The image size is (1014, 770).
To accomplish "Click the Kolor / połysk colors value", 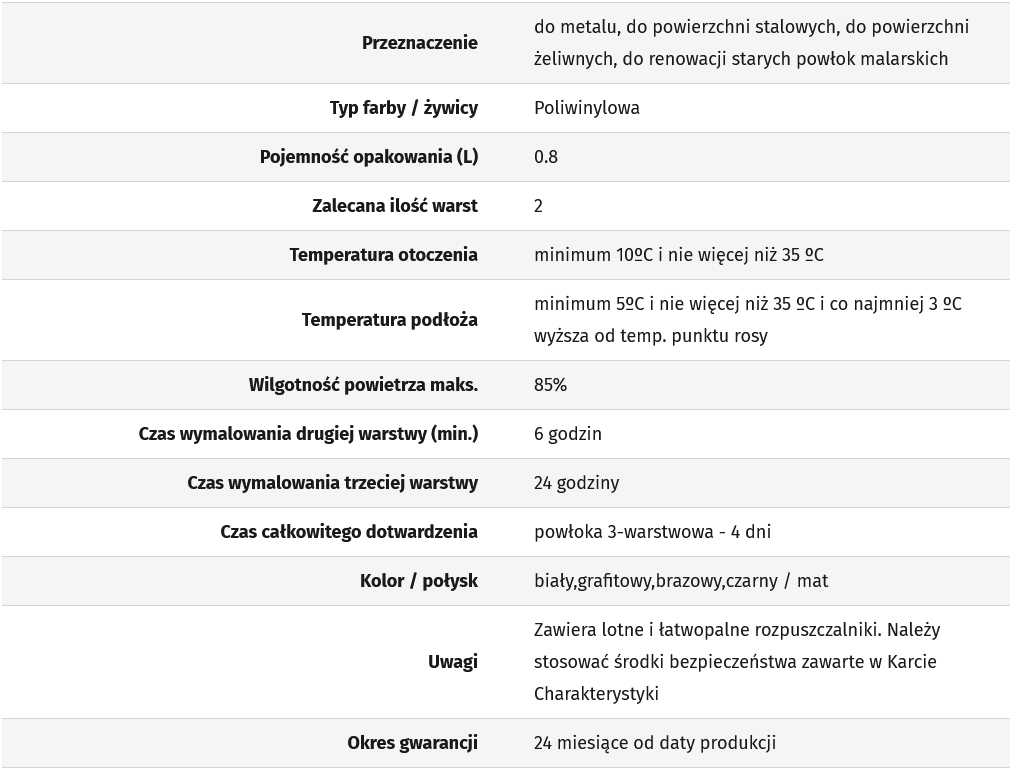I will click(680, 581).
